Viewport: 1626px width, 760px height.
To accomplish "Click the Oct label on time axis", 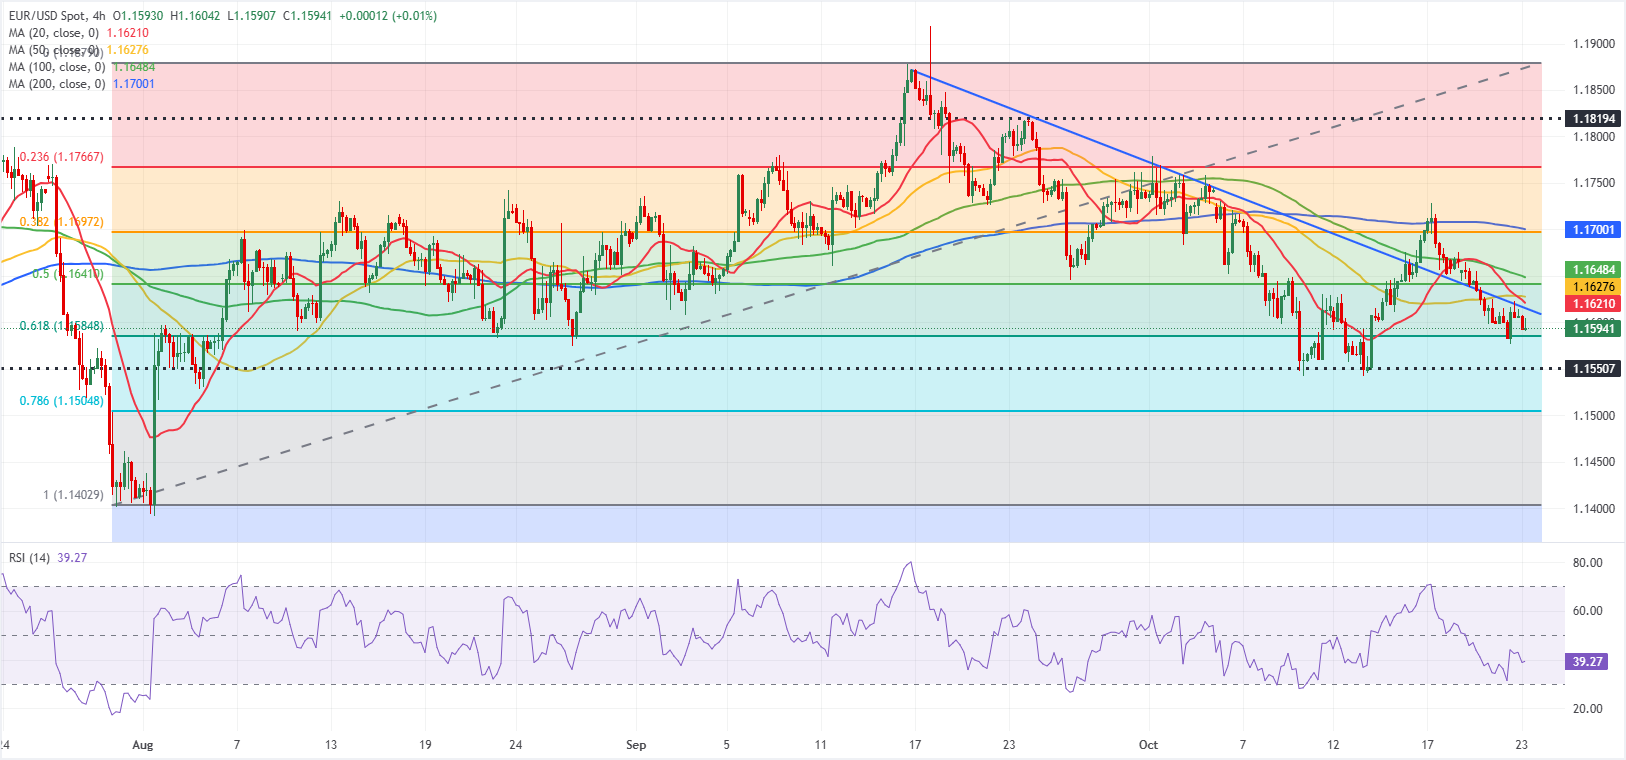I will (1148, 745).
